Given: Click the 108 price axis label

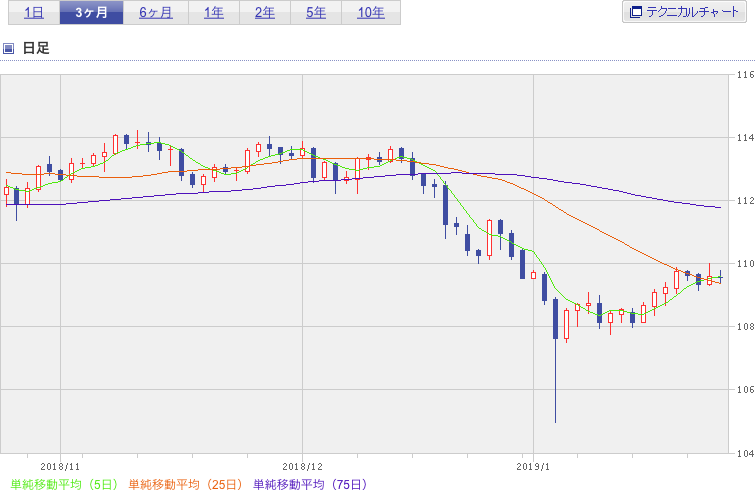Looking at the screenshot, I should coord(745,326).
